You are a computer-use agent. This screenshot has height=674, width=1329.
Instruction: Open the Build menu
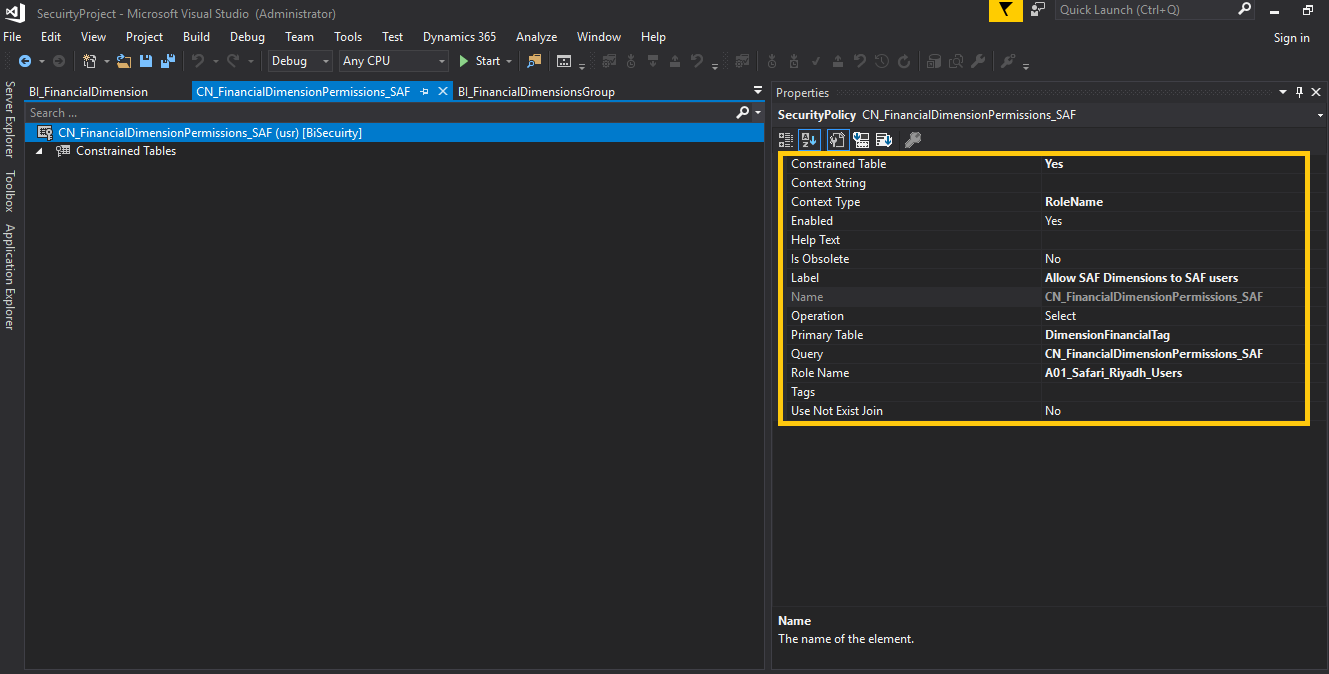(196, 37)
